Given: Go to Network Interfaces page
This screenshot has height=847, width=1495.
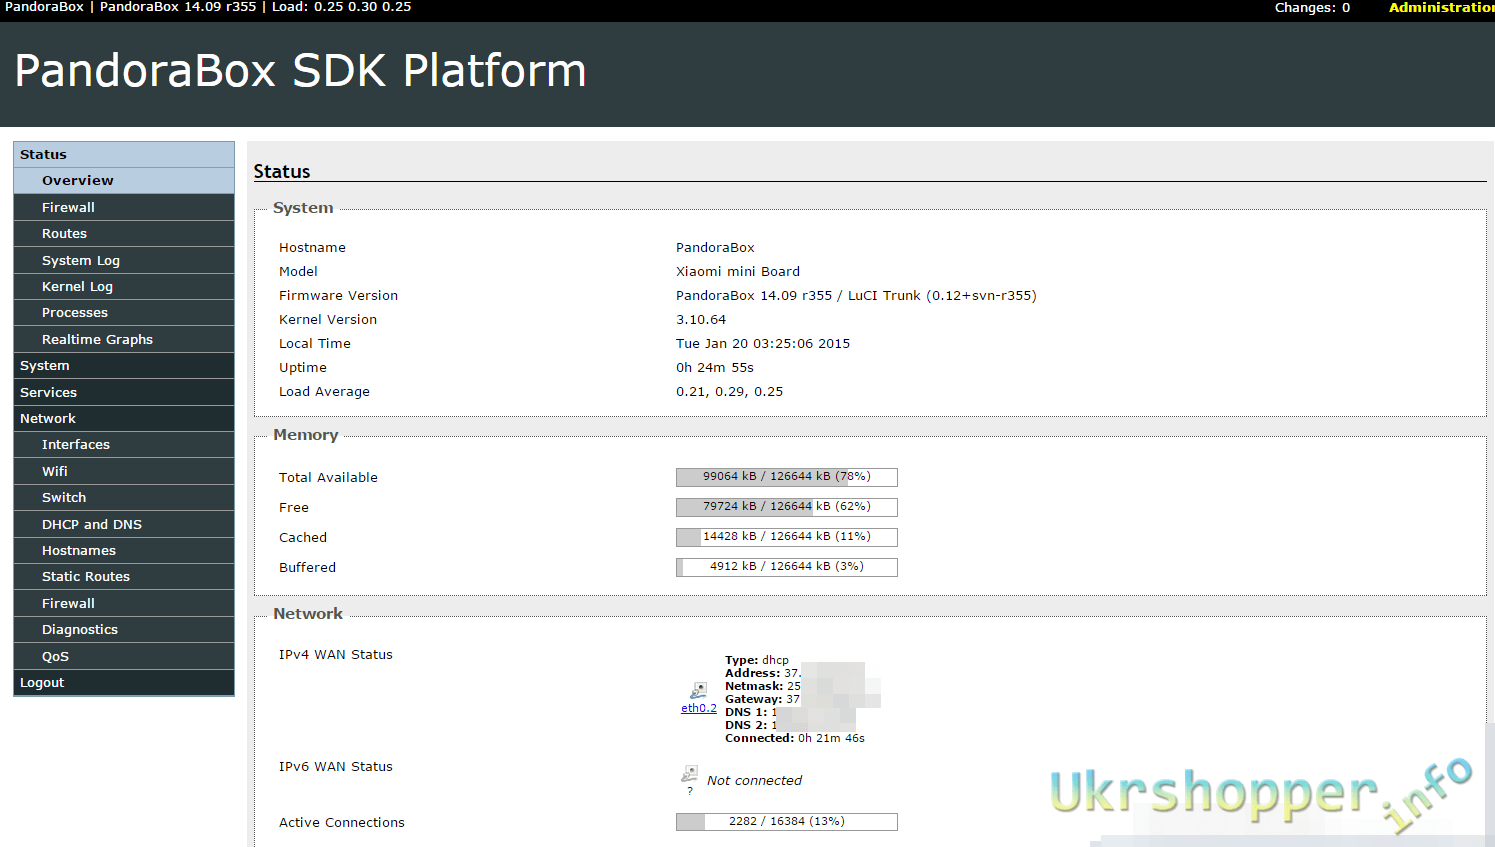Looking at the screenshot, I should [124, 445].
